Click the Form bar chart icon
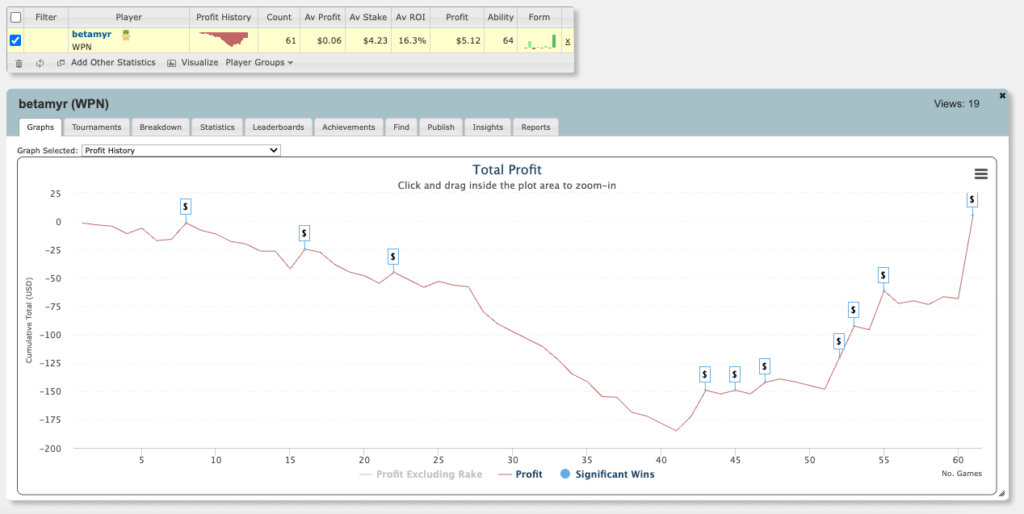The height and width of the screenshot is (514, 1024). point(540,41)
